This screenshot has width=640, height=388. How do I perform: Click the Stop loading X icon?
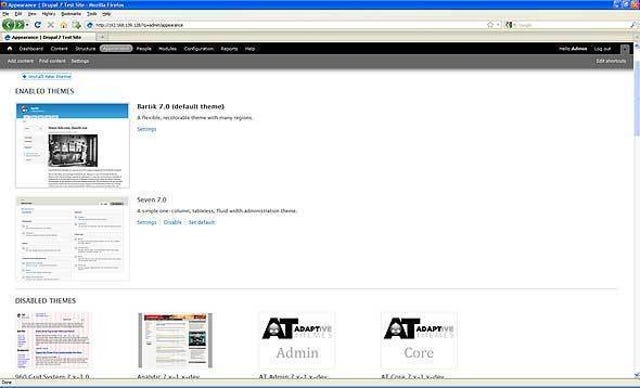51,25
